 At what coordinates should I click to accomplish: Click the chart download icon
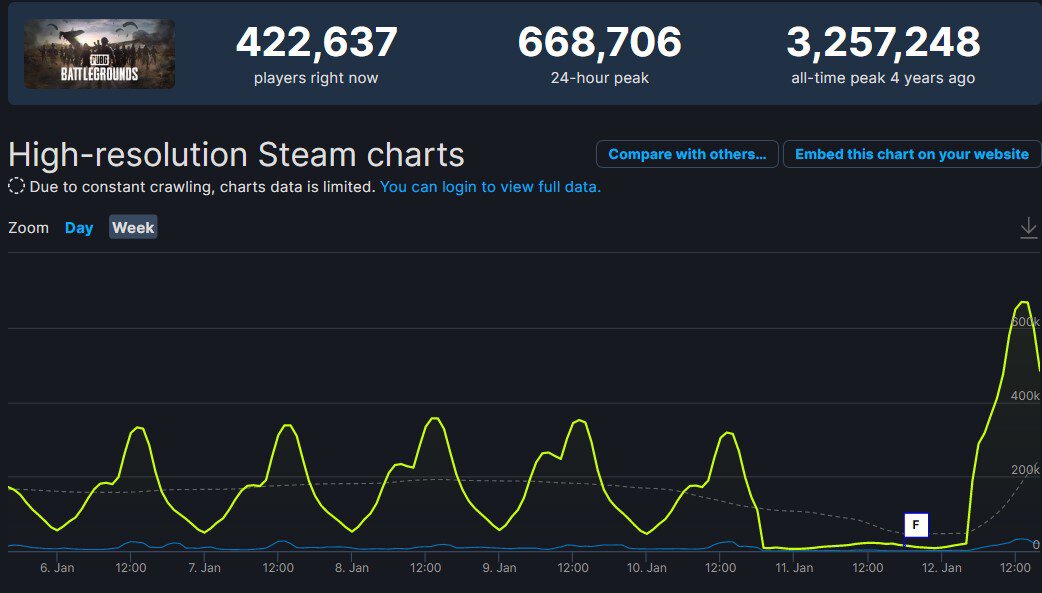point(1028,228)
